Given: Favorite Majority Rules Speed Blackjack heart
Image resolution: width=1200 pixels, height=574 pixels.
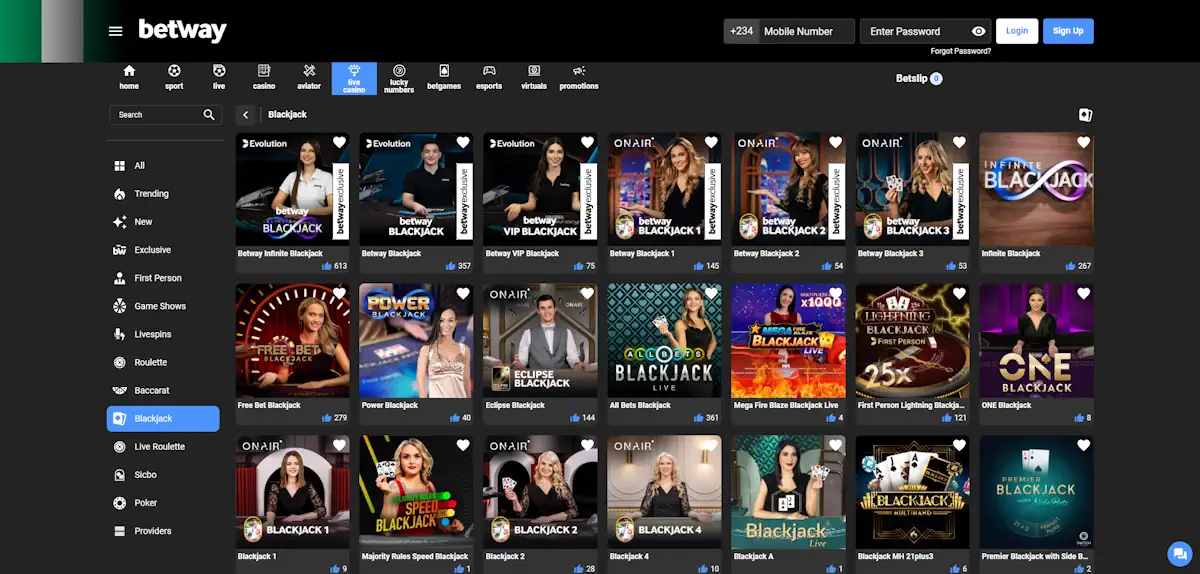Looking at the screenshot, I should tap(463, 446).
